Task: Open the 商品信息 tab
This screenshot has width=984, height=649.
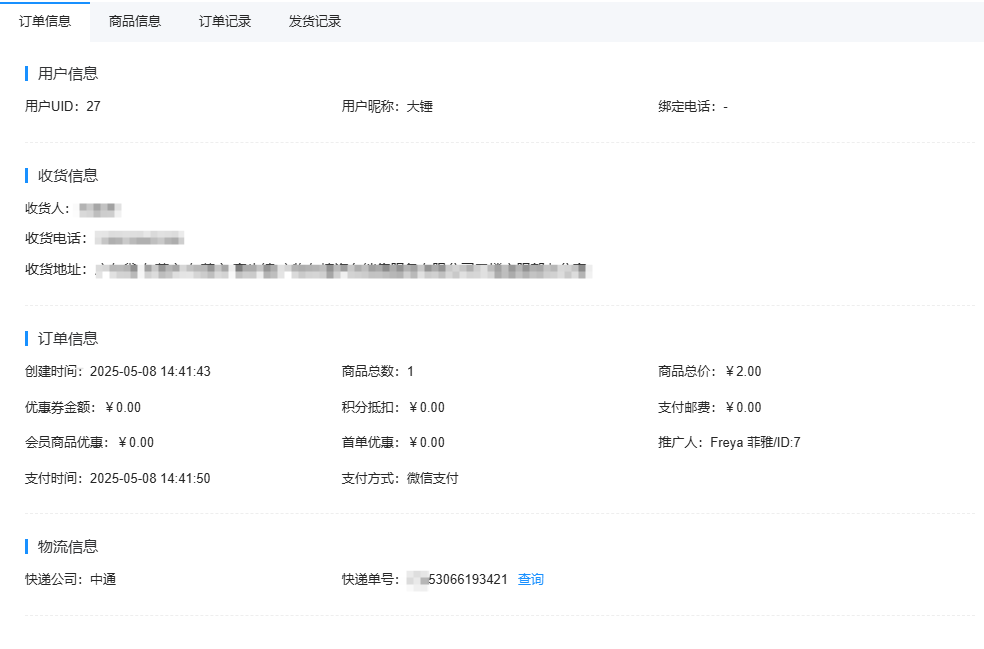Action: [135, 21]
